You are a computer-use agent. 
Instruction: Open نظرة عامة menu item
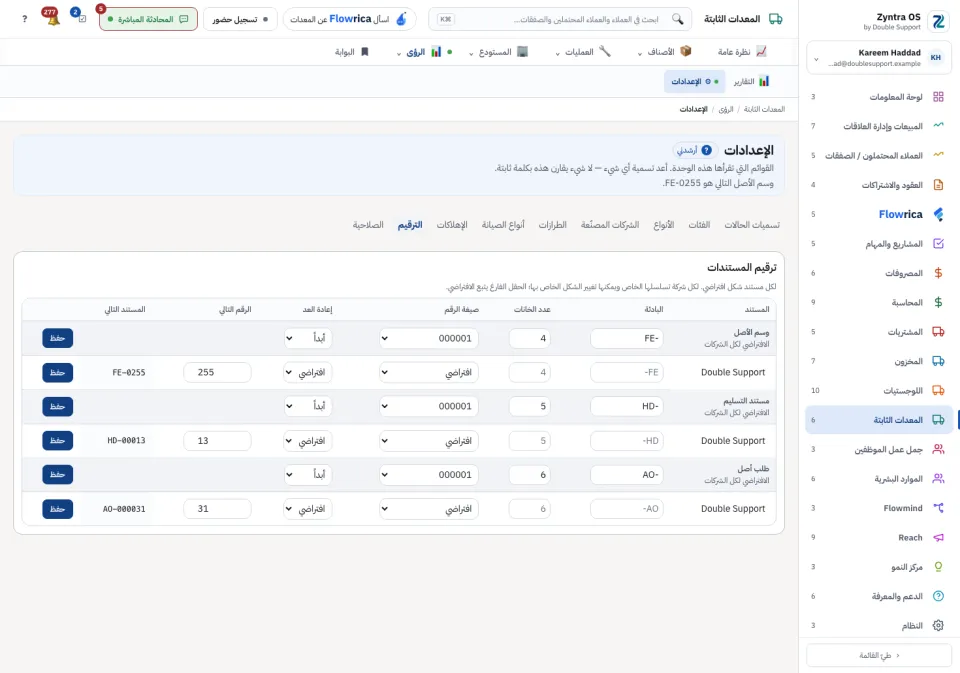(x=741, y=52)
